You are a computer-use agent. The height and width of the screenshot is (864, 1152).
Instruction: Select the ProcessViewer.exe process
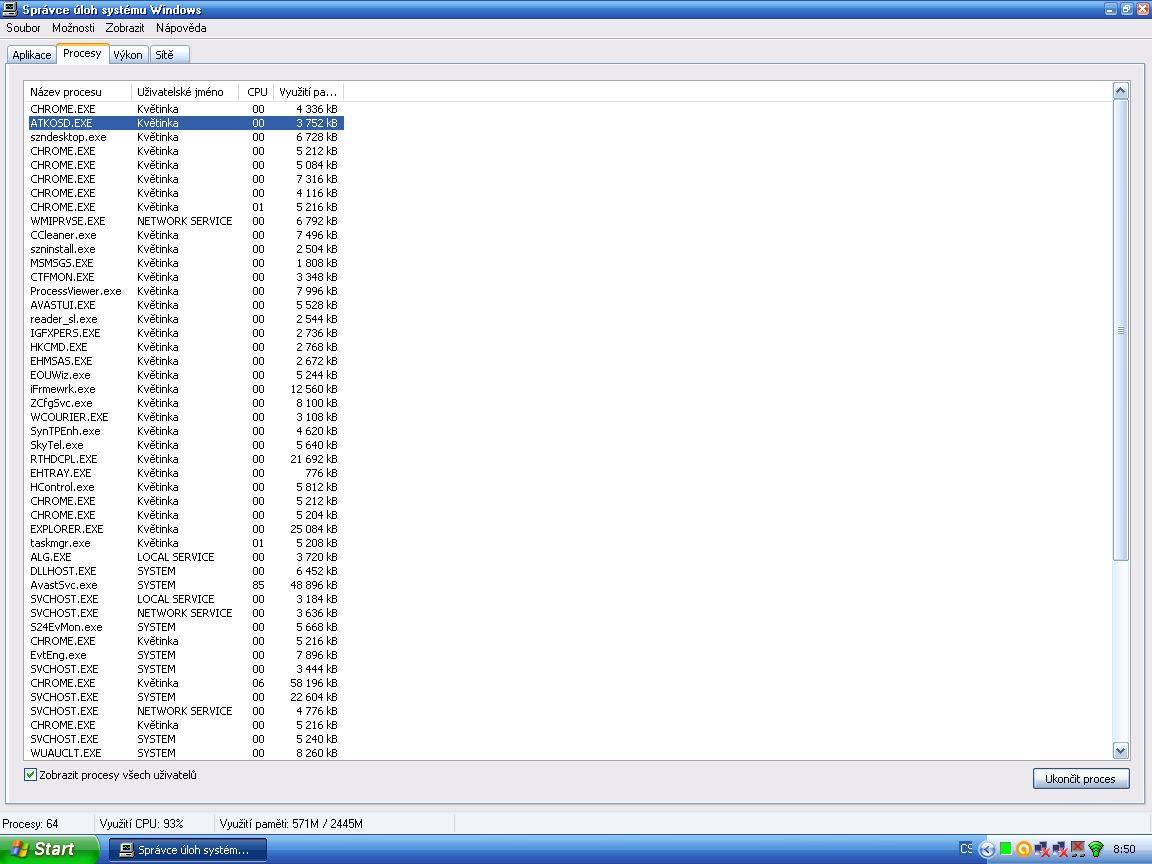pyautogui.click(x=186, y=291)
